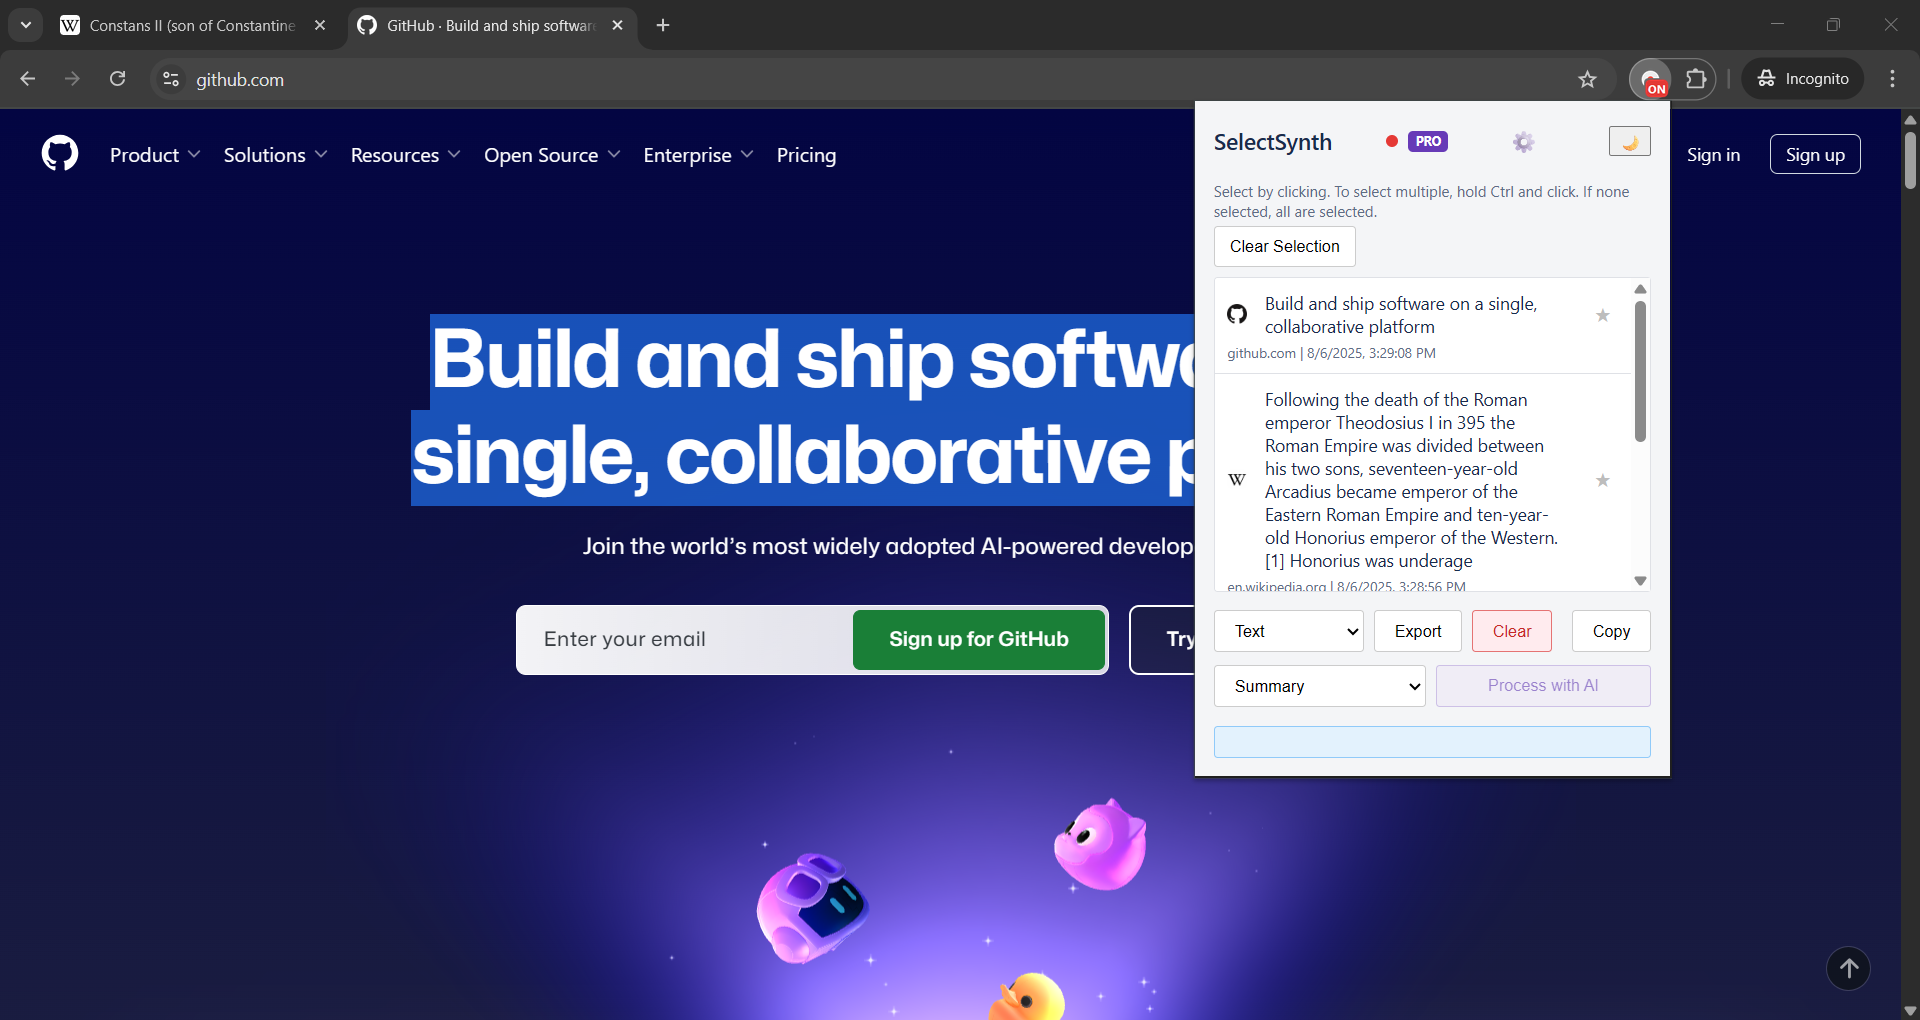Open the Summary AI mode dropdown
The height and width of the screenshot is (1020, 1920).
(1319, 686)
